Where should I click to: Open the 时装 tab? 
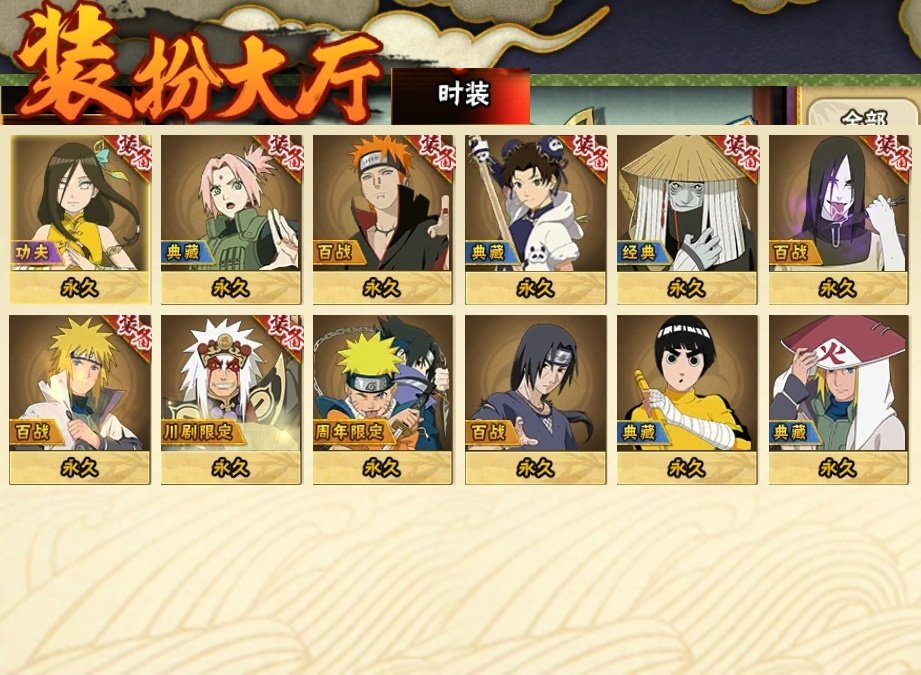click(462, 96)
